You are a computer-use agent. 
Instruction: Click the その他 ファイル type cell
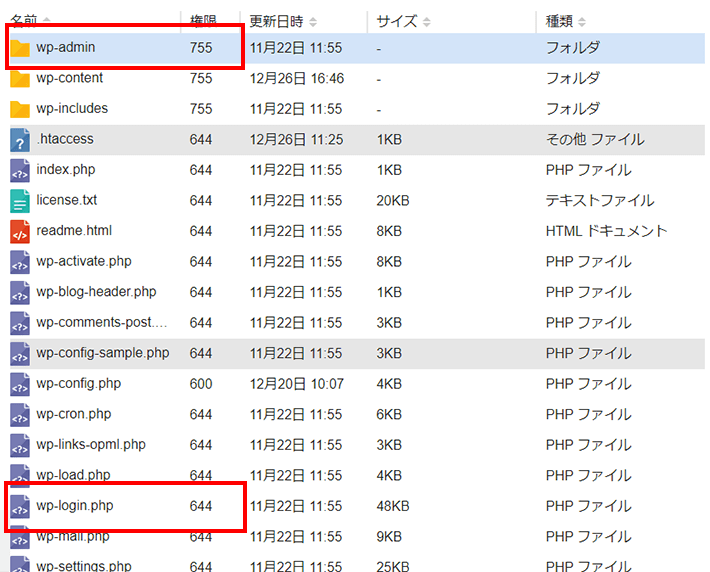click(x=595, y=139)
